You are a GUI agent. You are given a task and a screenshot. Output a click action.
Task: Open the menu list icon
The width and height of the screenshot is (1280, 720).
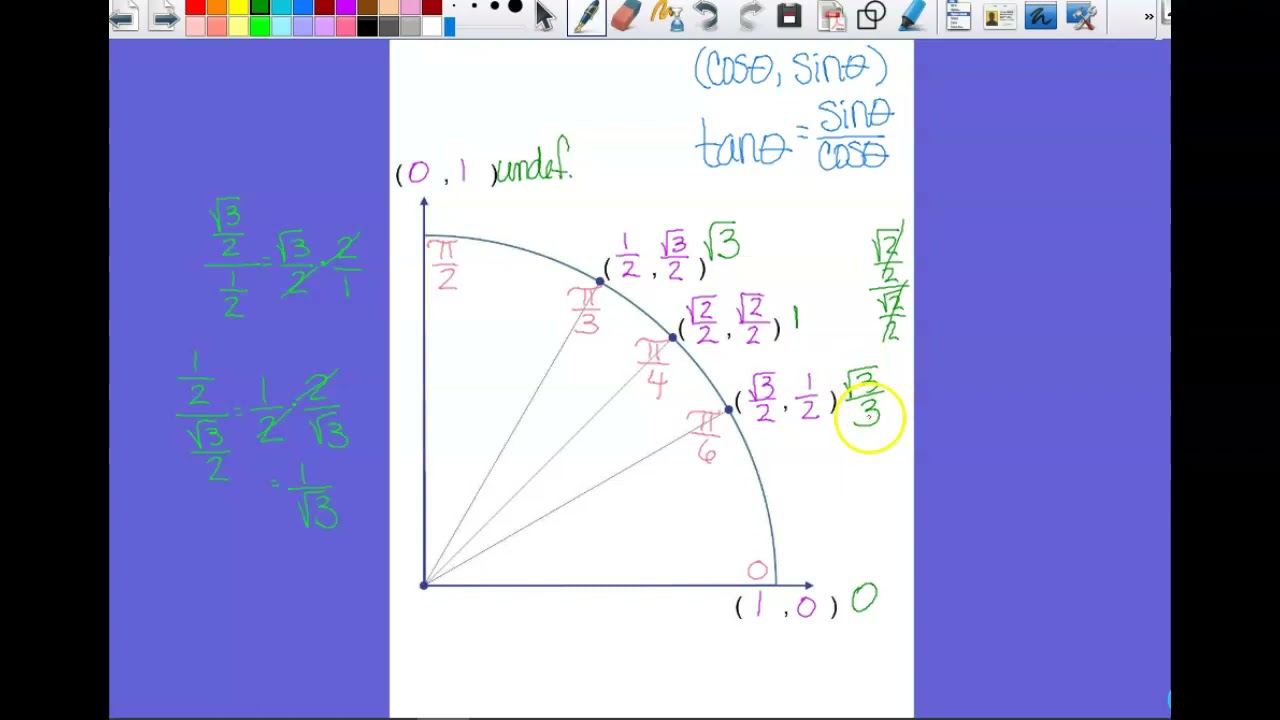point(958,15)
